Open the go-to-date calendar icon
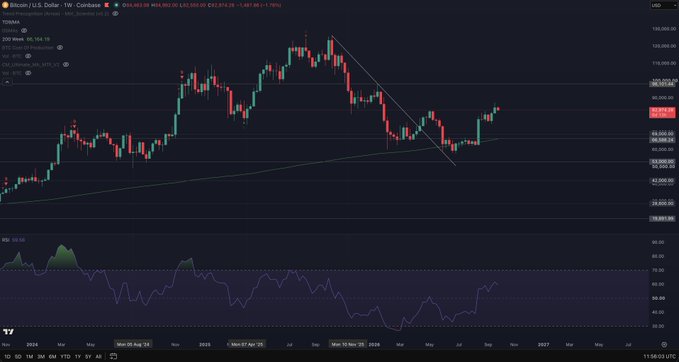The image size is (679, 362). [113, 356]
